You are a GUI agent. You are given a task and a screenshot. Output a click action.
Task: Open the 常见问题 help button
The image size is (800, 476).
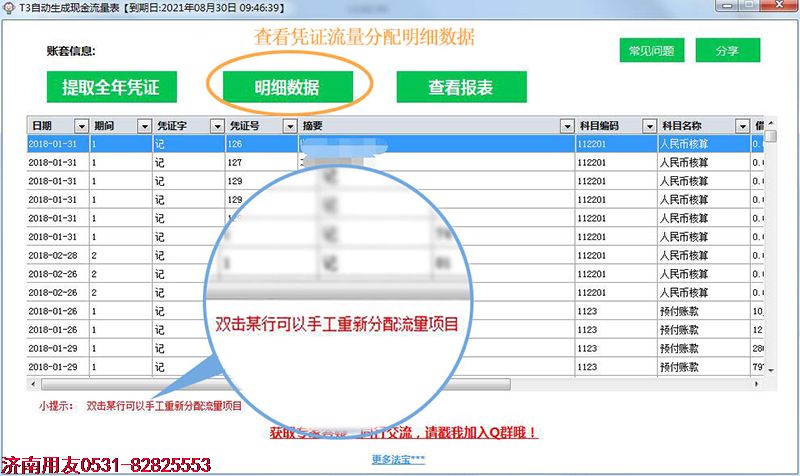click(x=651, y=51)
